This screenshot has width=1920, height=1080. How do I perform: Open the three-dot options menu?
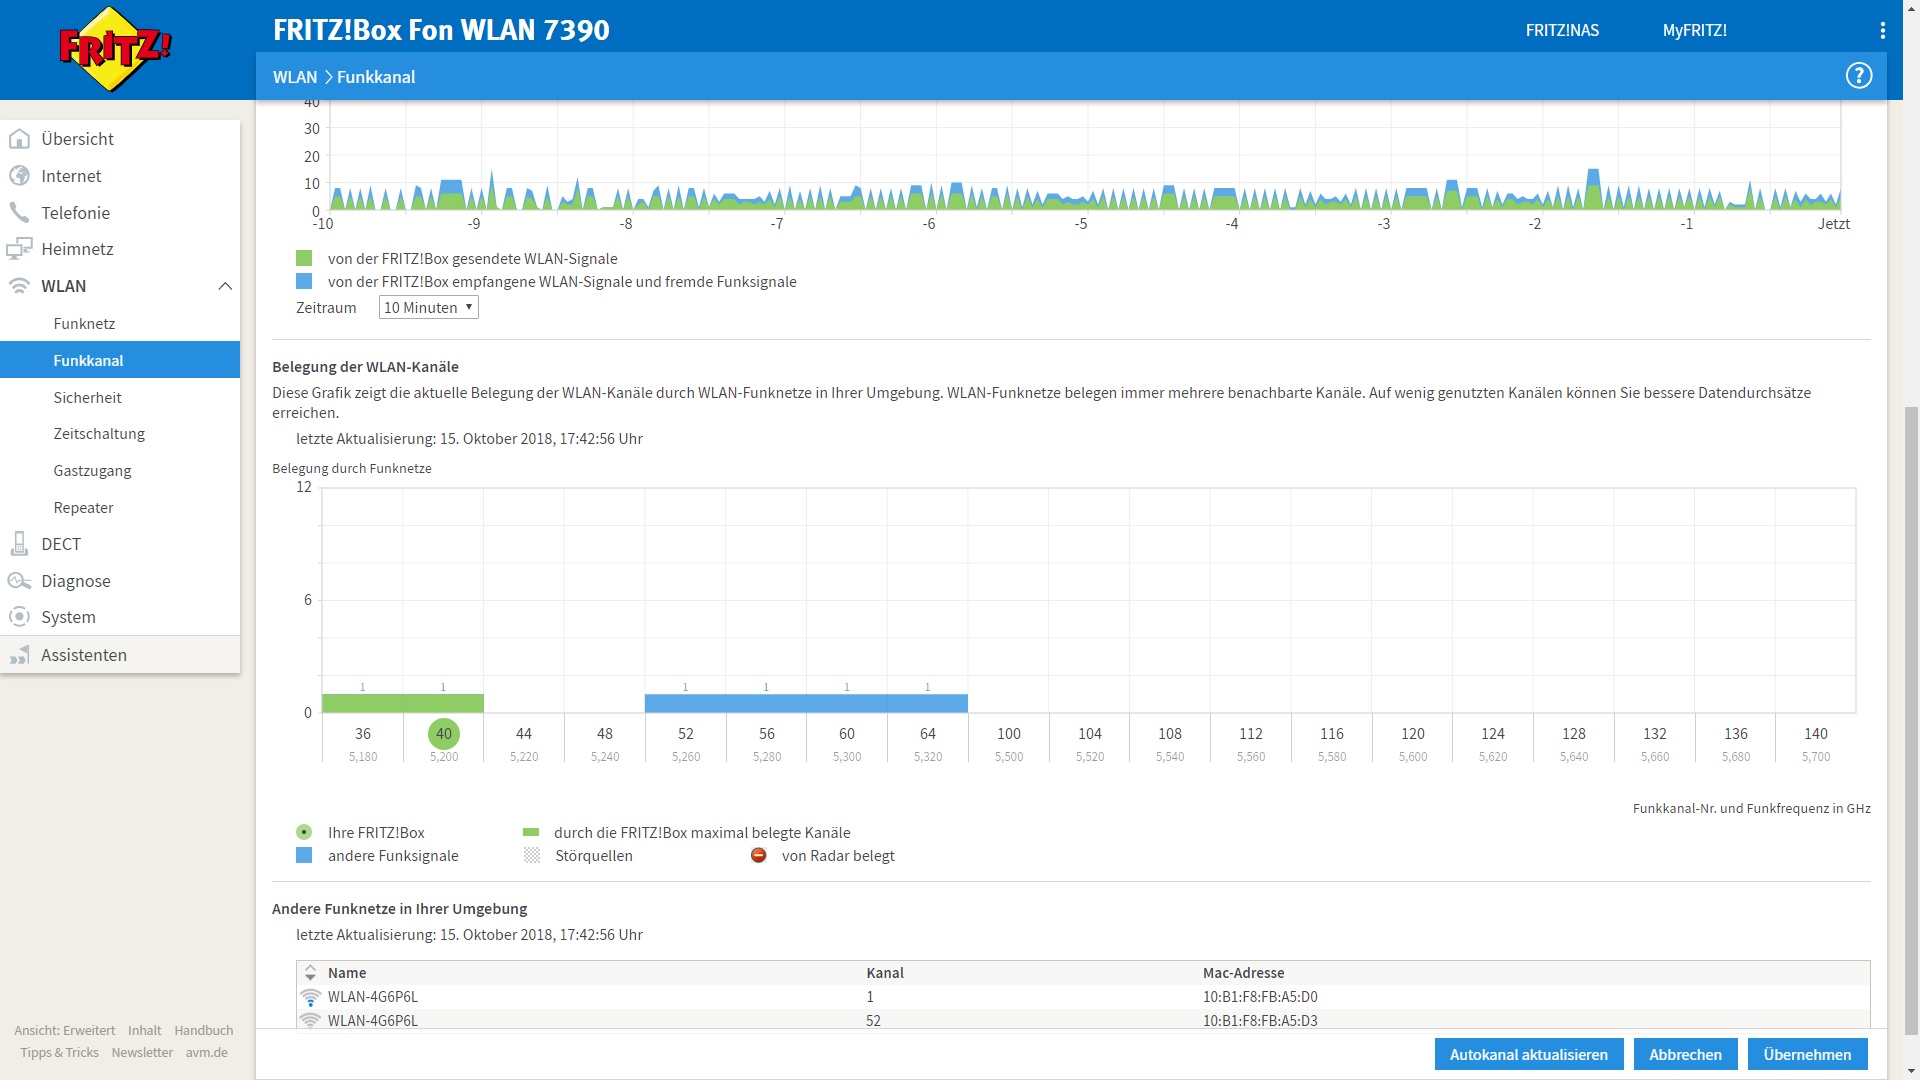coord(1882,30)
